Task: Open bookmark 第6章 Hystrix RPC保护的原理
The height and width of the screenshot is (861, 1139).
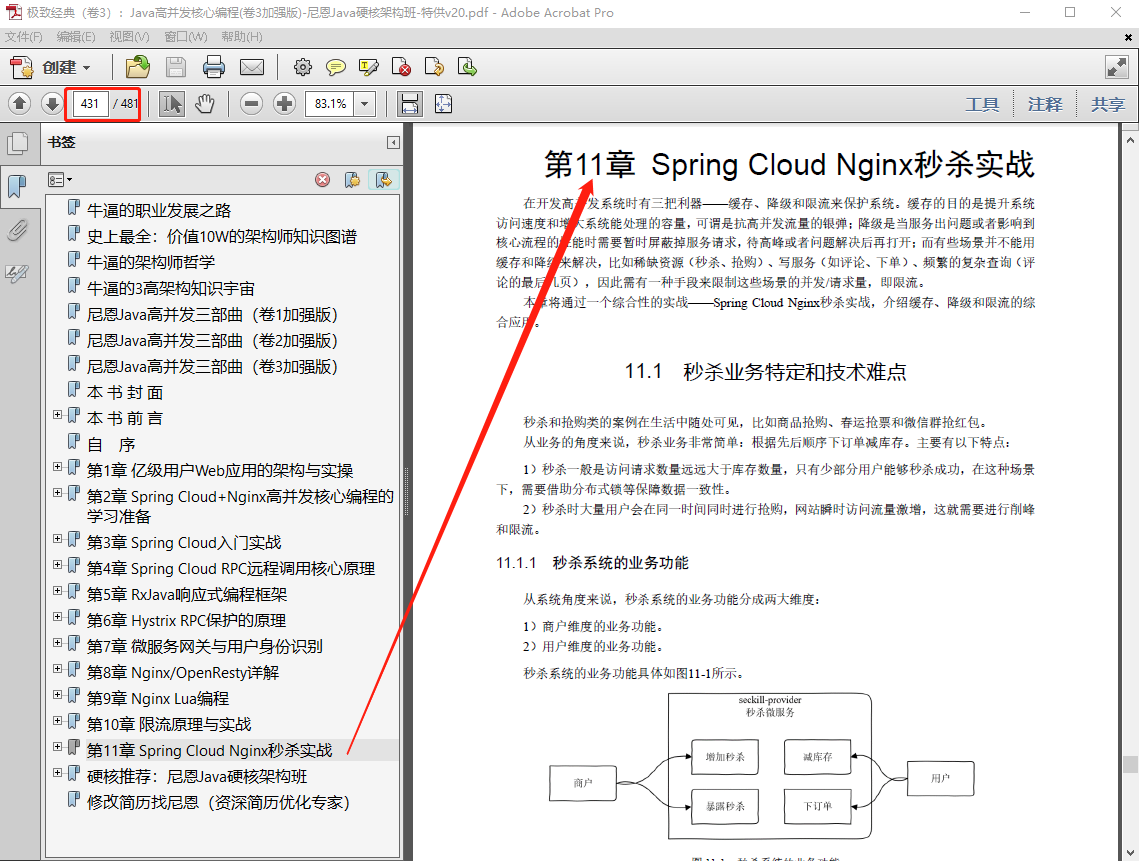Action: 186,621
